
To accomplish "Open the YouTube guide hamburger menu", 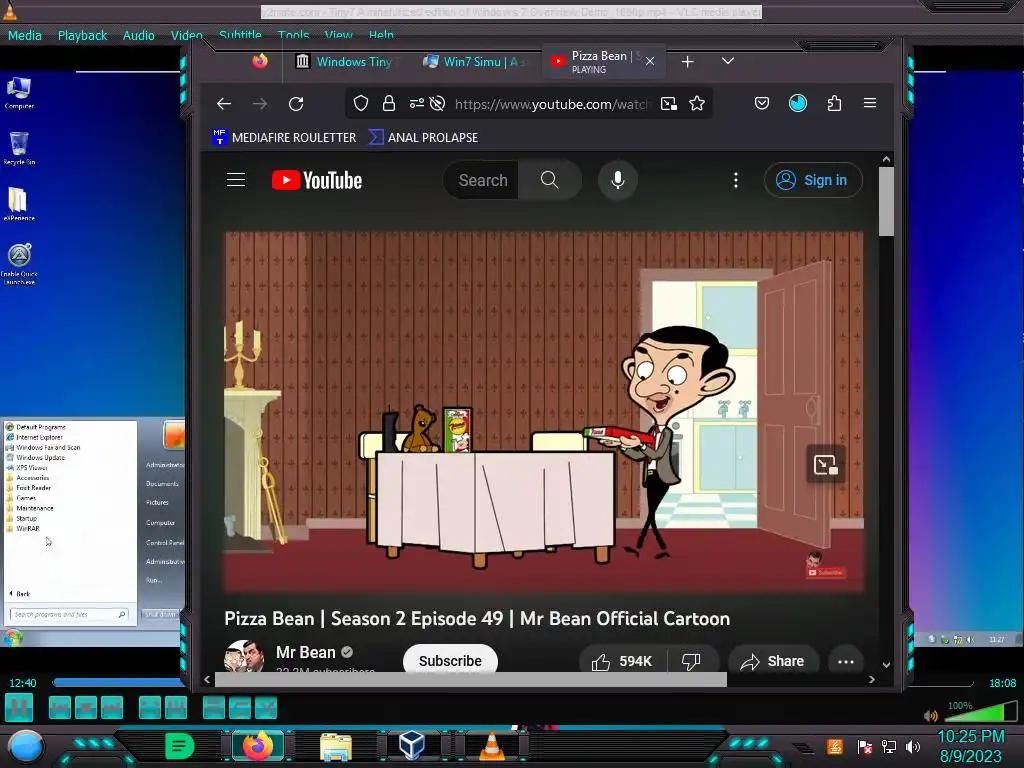I will [236, 180].
